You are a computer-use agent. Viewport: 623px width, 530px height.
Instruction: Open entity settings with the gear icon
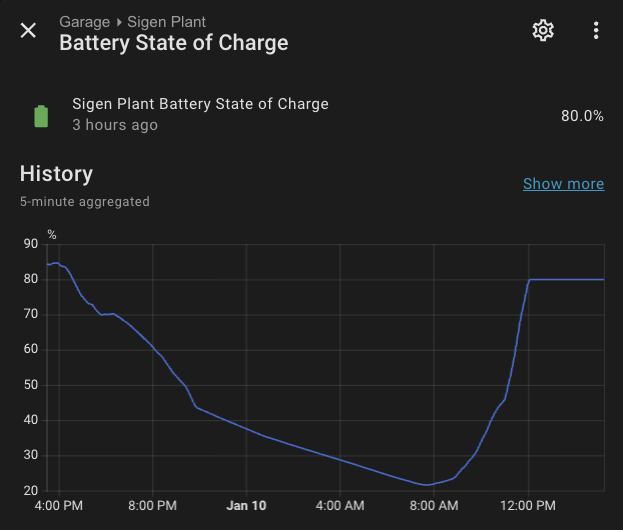[543, 31]
